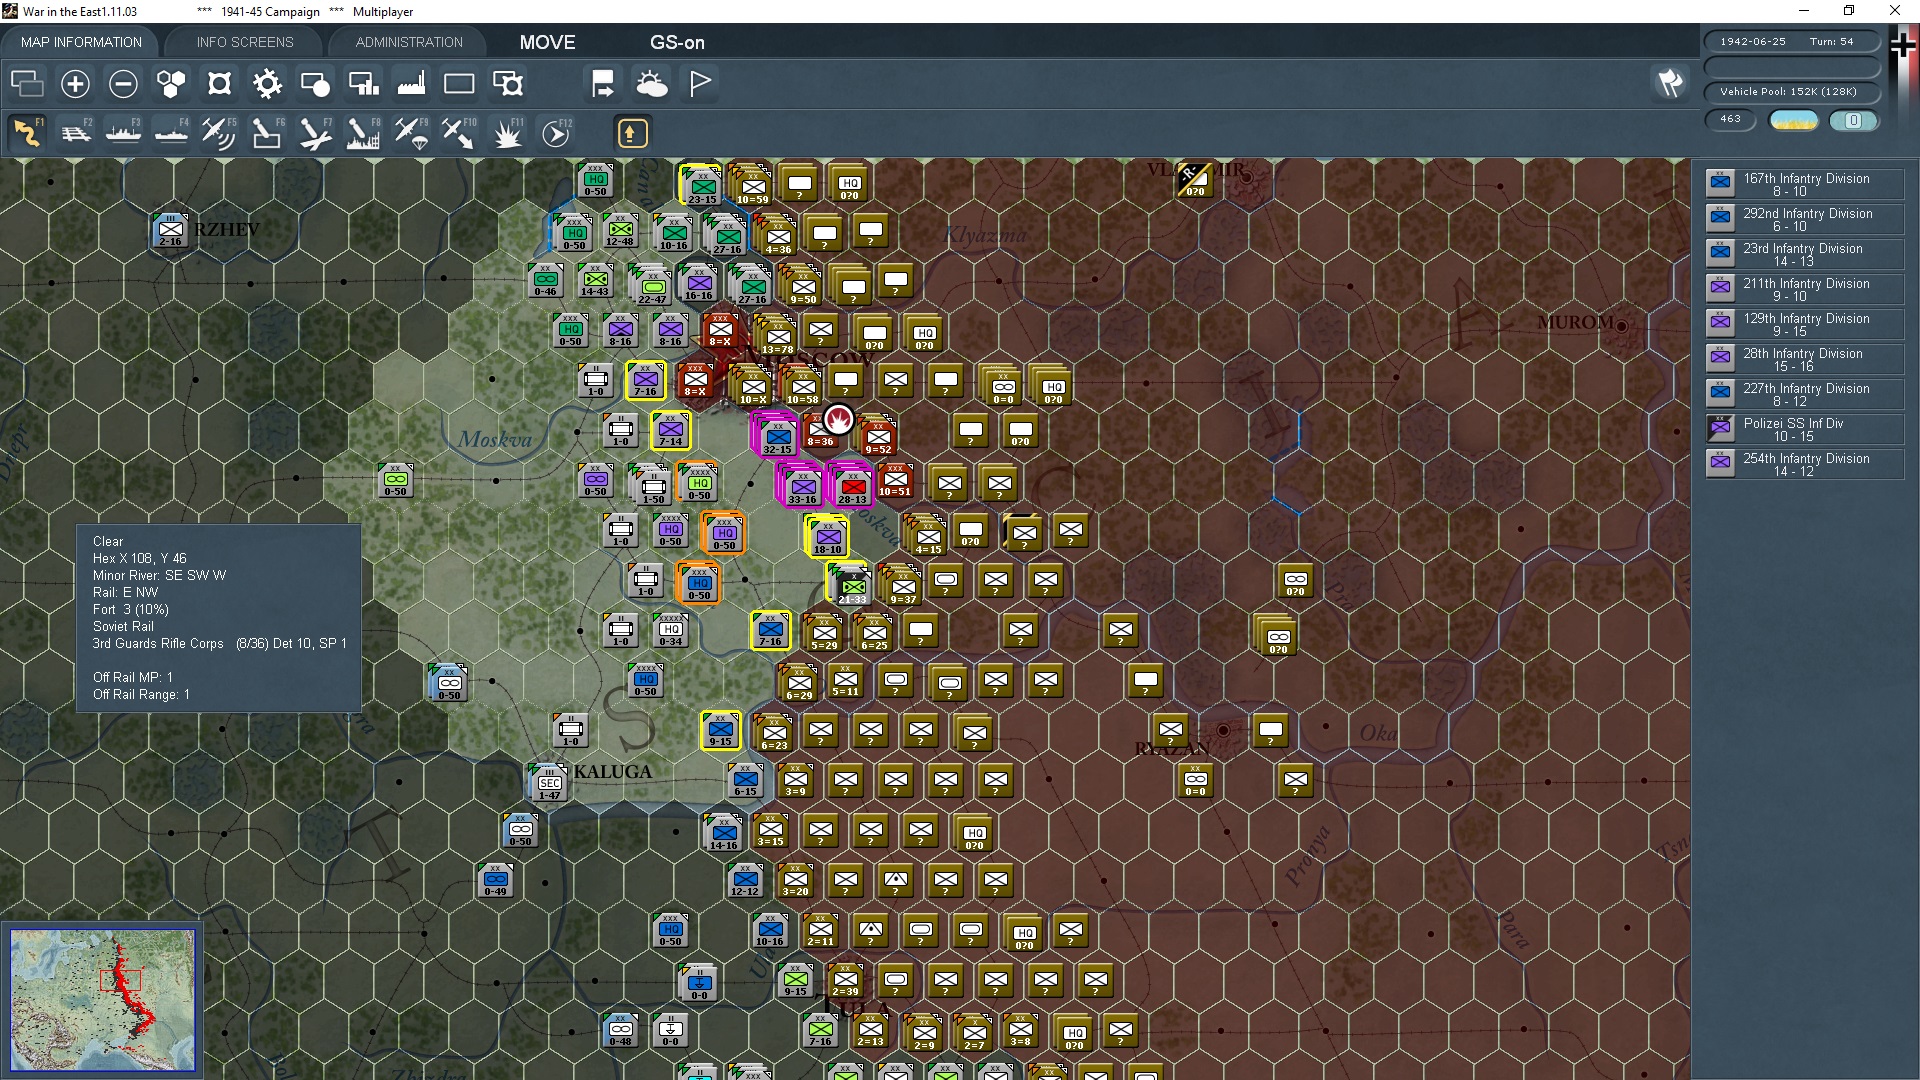
Task: Toggle the factory locations icon
Action: tap(411, 84)
